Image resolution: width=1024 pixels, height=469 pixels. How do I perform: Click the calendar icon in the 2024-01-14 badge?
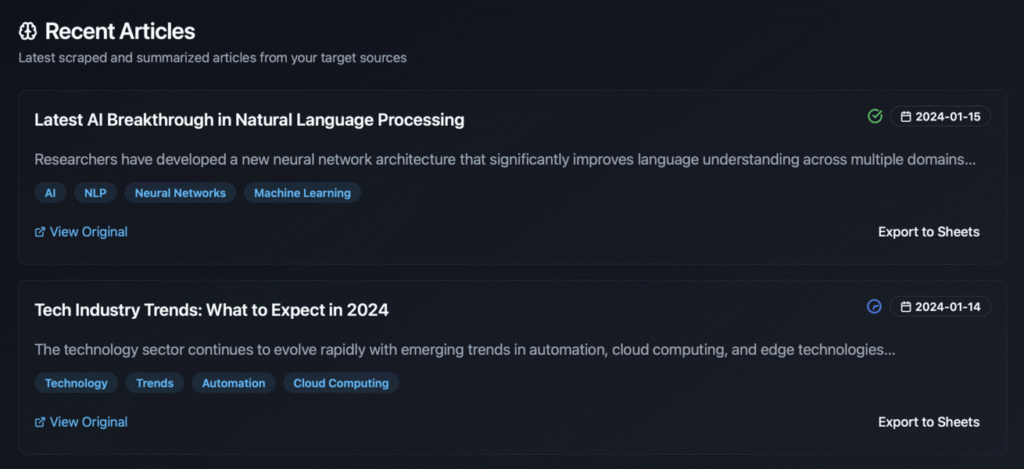905,307
